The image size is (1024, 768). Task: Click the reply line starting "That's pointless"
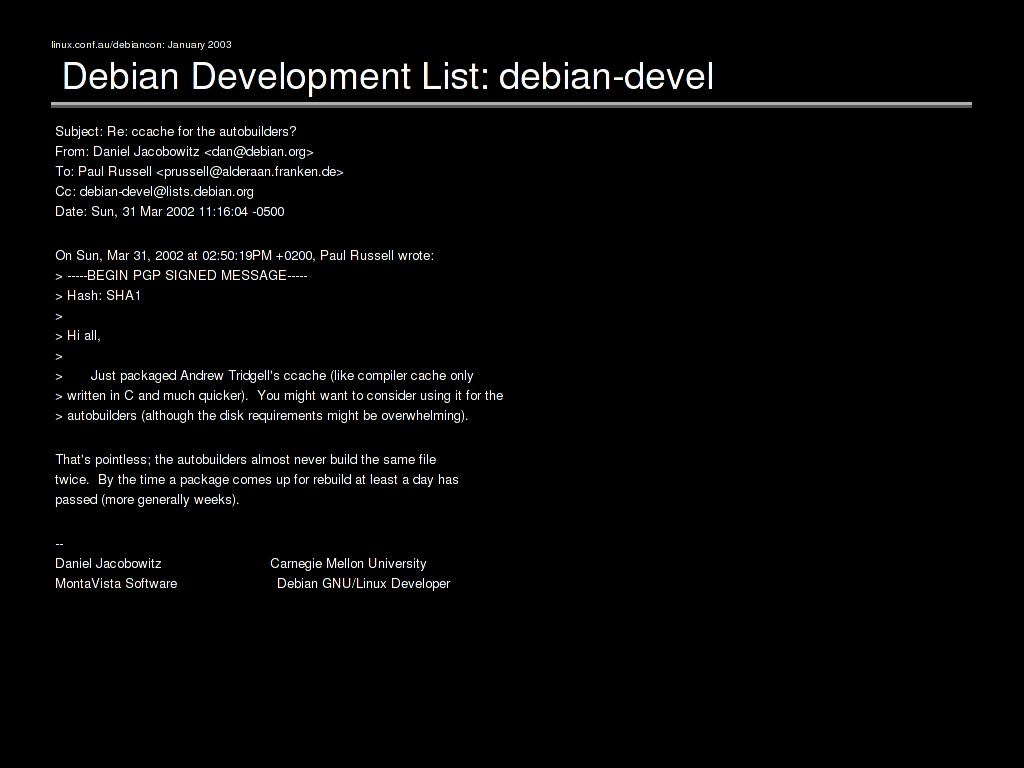click(x=245, y=459)
